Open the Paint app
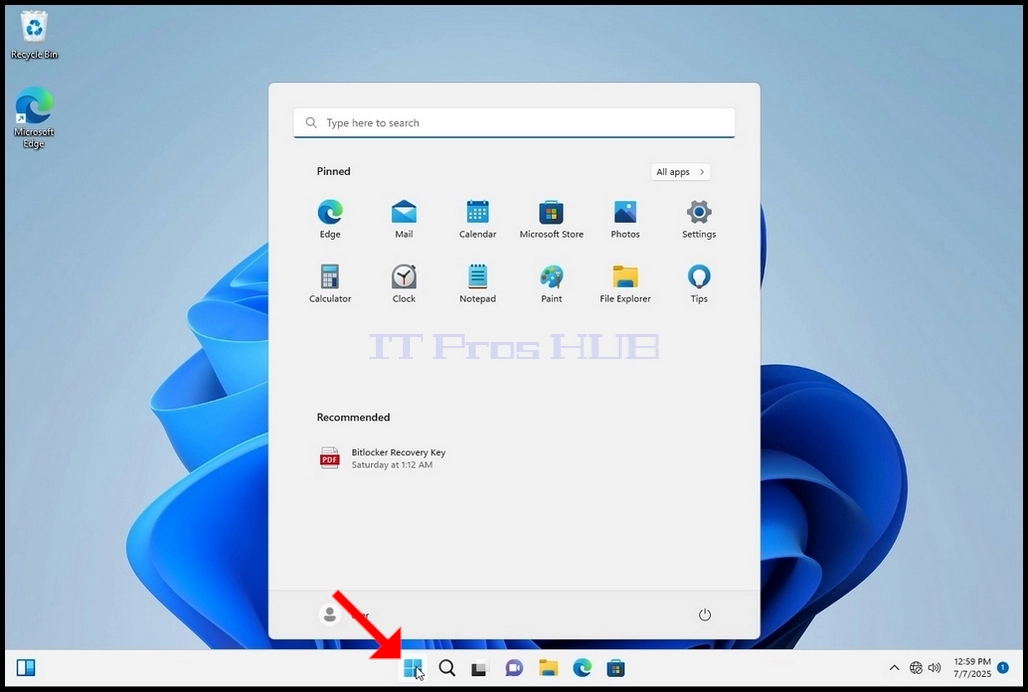Viewport: 1028px width, 692px height. point(551,284)
